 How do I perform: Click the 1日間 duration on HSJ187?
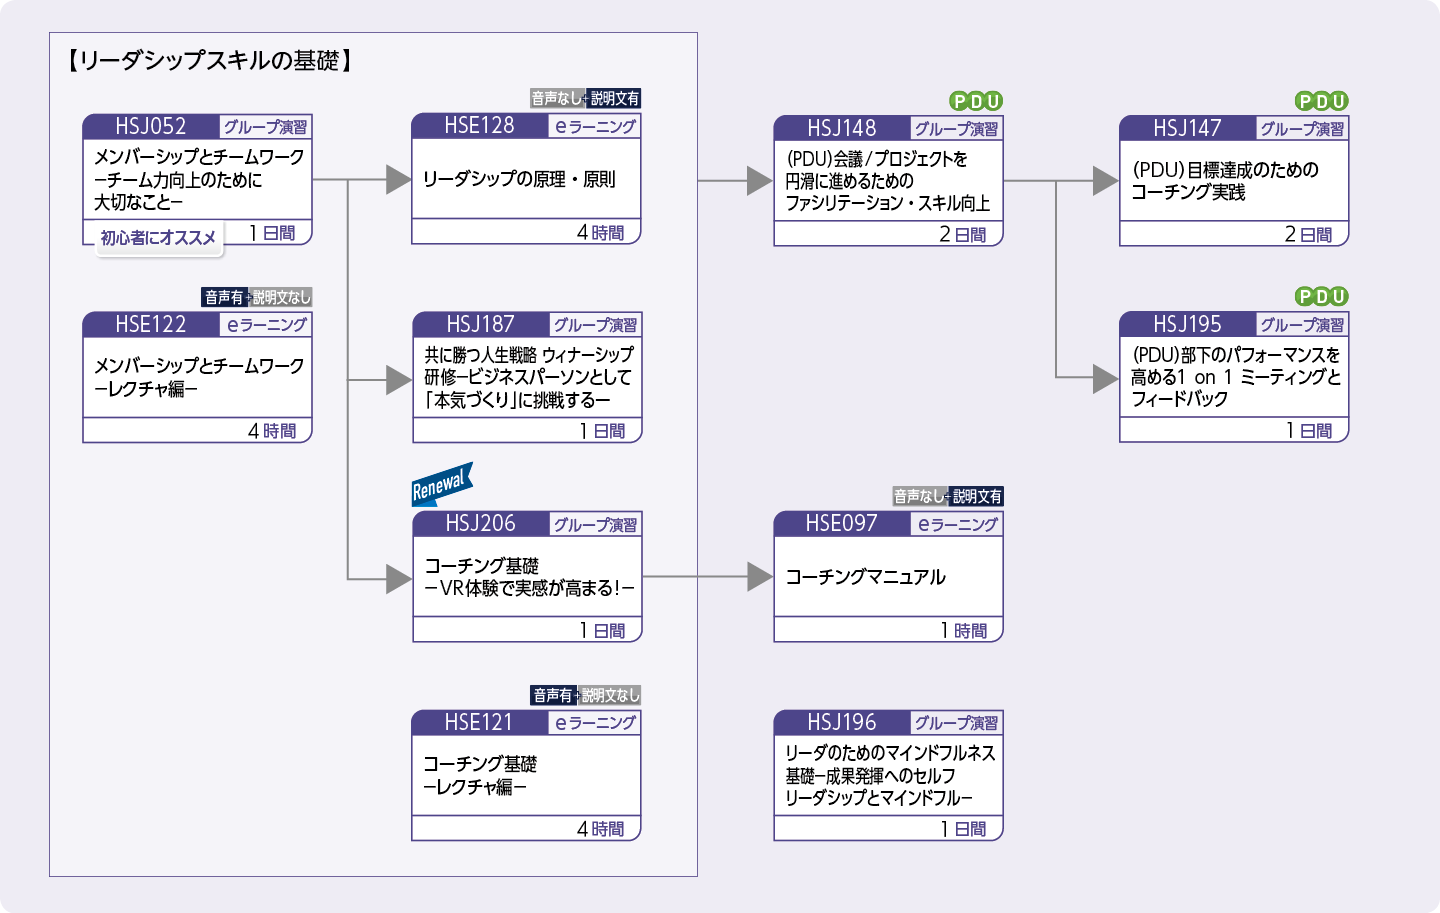(603, 431)
